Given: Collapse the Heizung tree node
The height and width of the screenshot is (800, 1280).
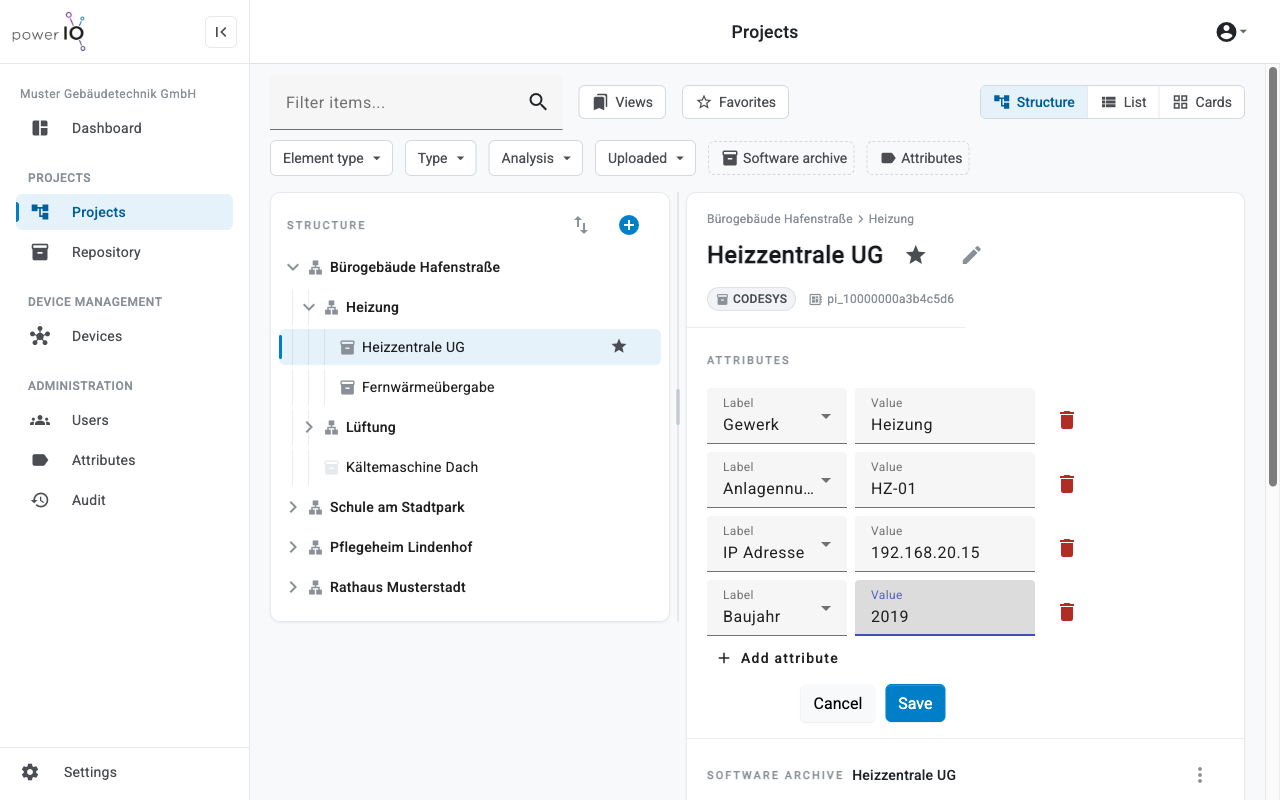Looking at the screenshot, I should tap(309, 307).
